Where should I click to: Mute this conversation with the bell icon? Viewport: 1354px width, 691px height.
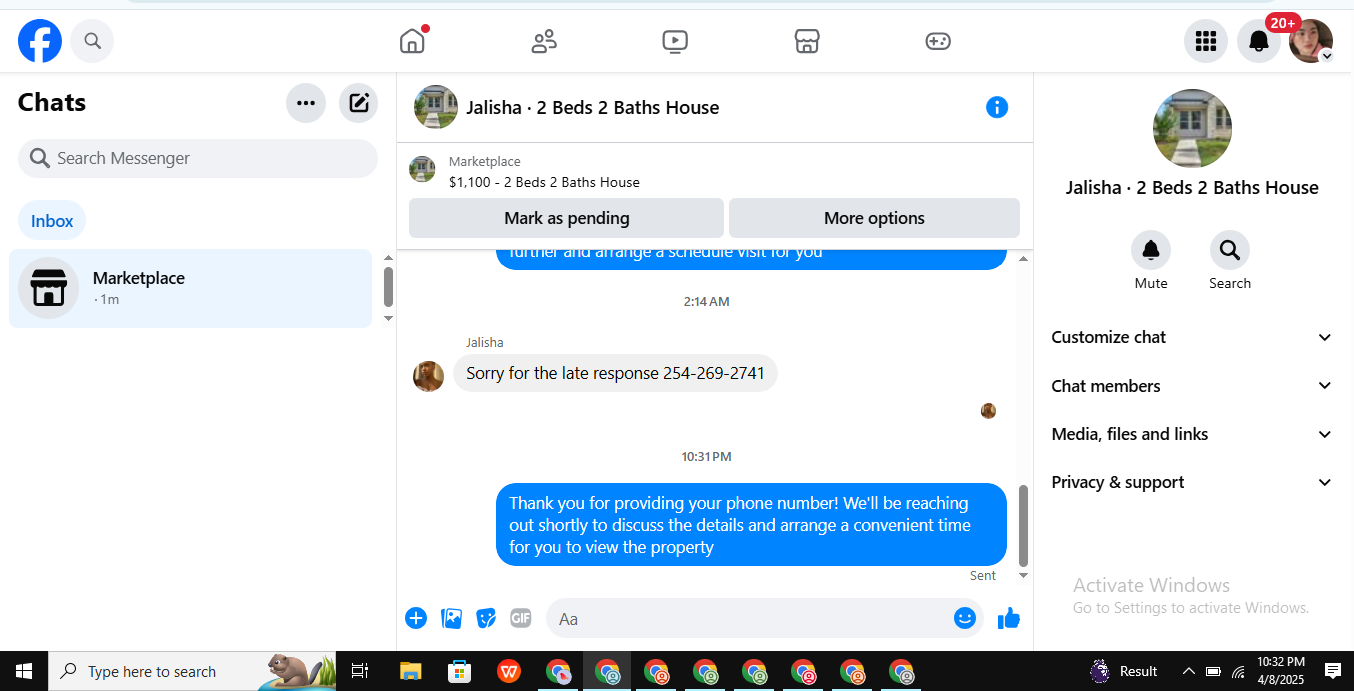(1151, 250)
